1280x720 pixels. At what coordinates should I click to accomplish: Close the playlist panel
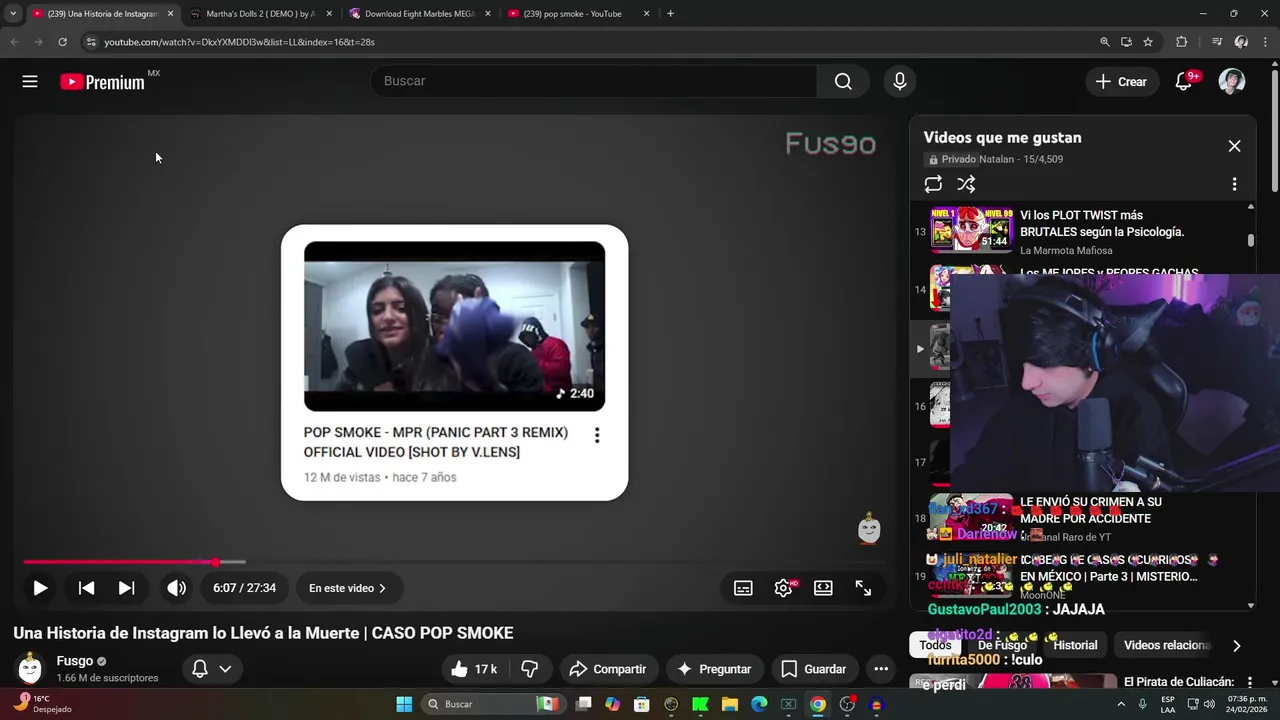click(1234, 146)
